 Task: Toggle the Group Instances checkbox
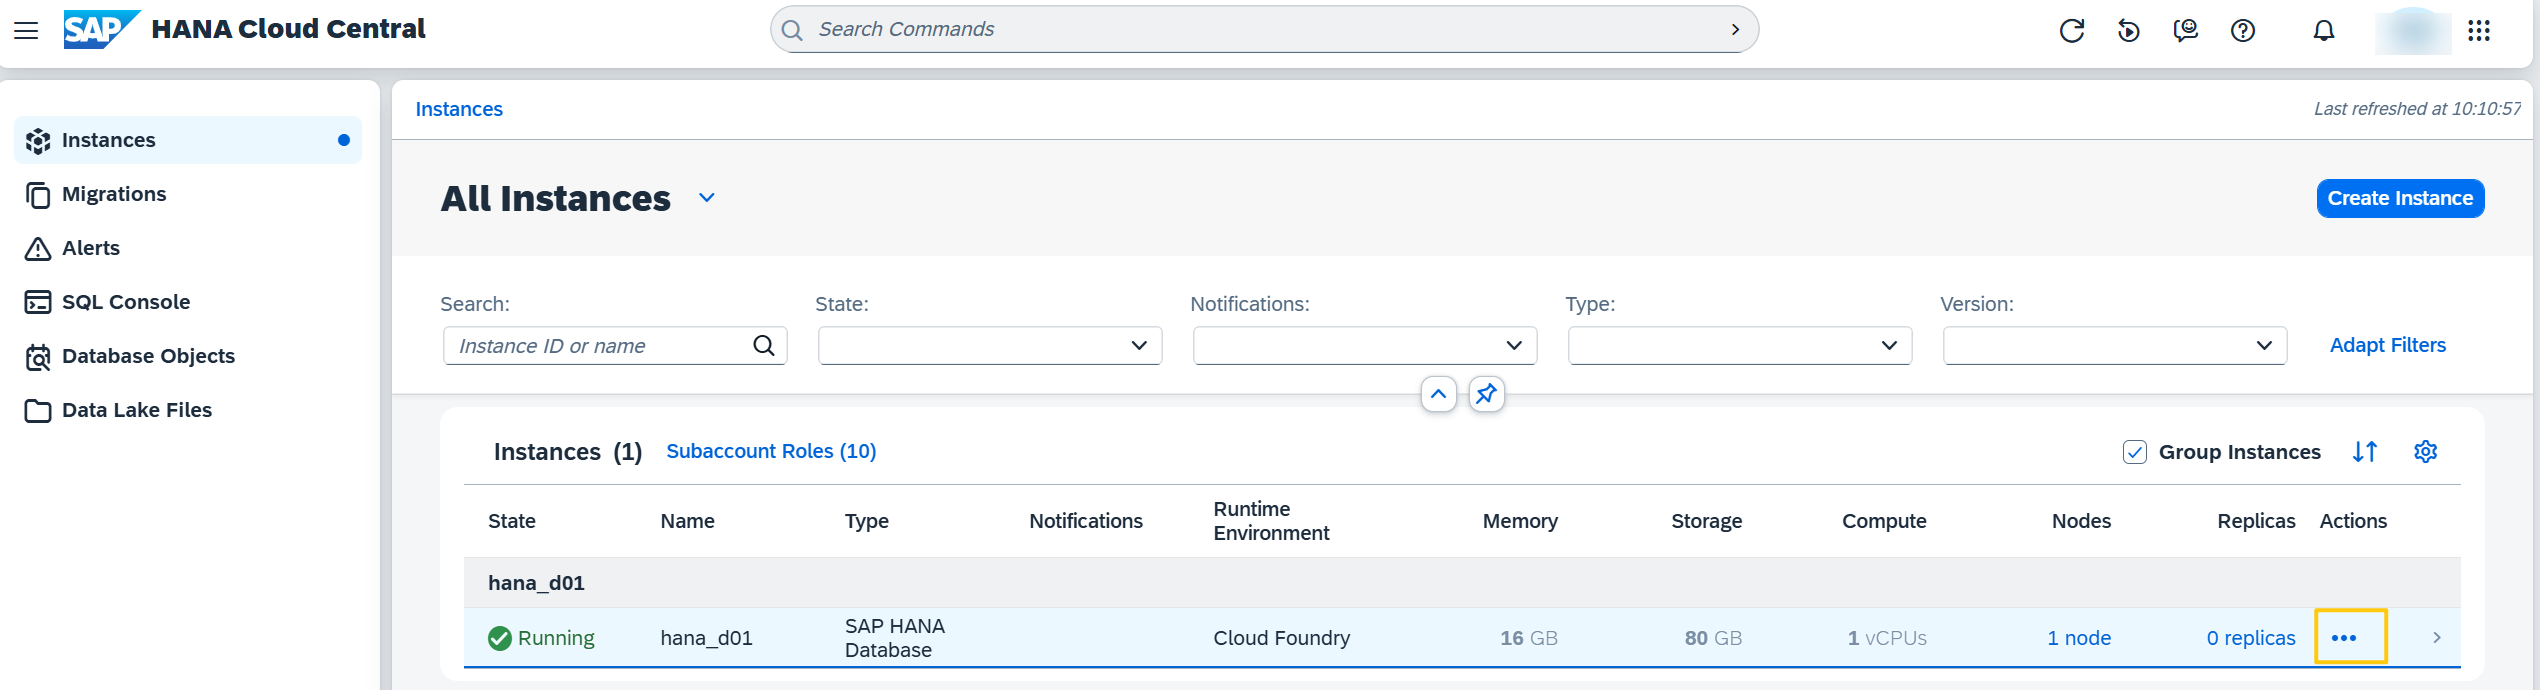[x=2135, y=452]
